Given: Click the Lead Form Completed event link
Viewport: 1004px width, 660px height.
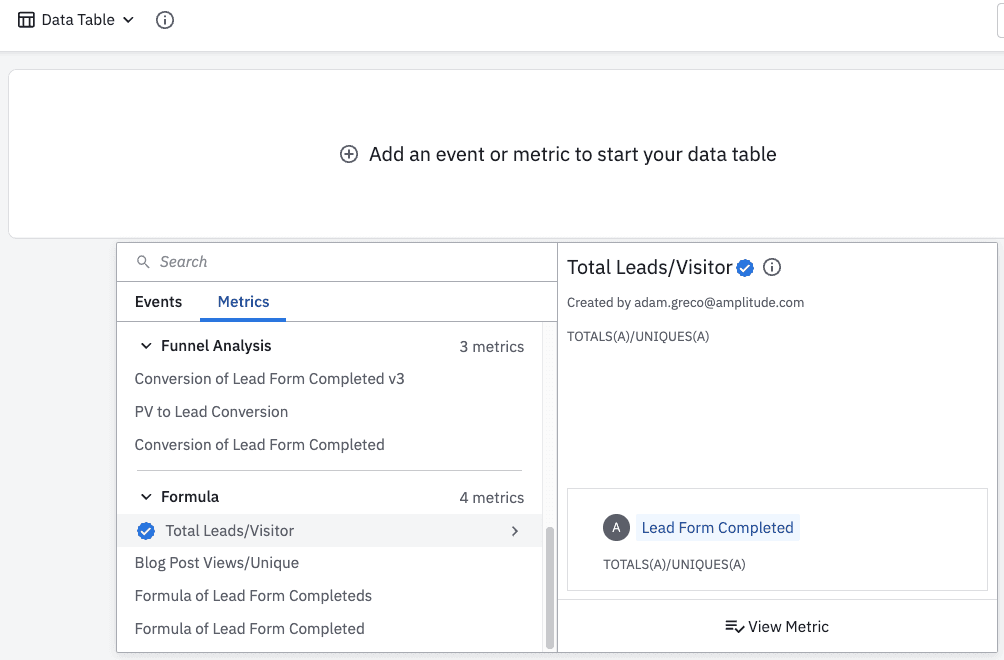Looking at the screenshot, I should (717, 528).
